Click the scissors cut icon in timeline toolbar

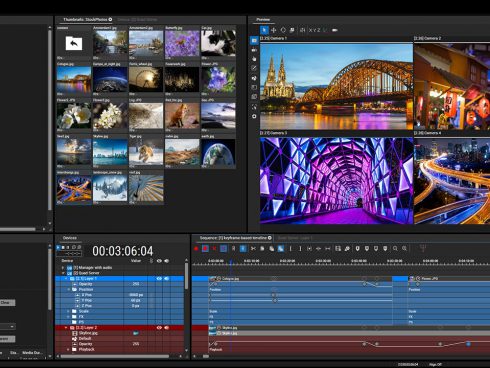click(253, 248)
